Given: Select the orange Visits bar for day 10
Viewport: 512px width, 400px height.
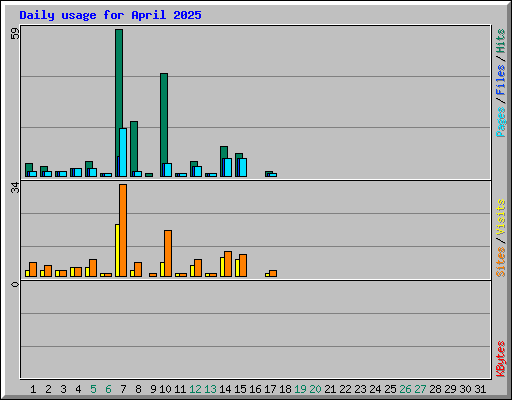Looking at the screenshot, I should point(168,253).
